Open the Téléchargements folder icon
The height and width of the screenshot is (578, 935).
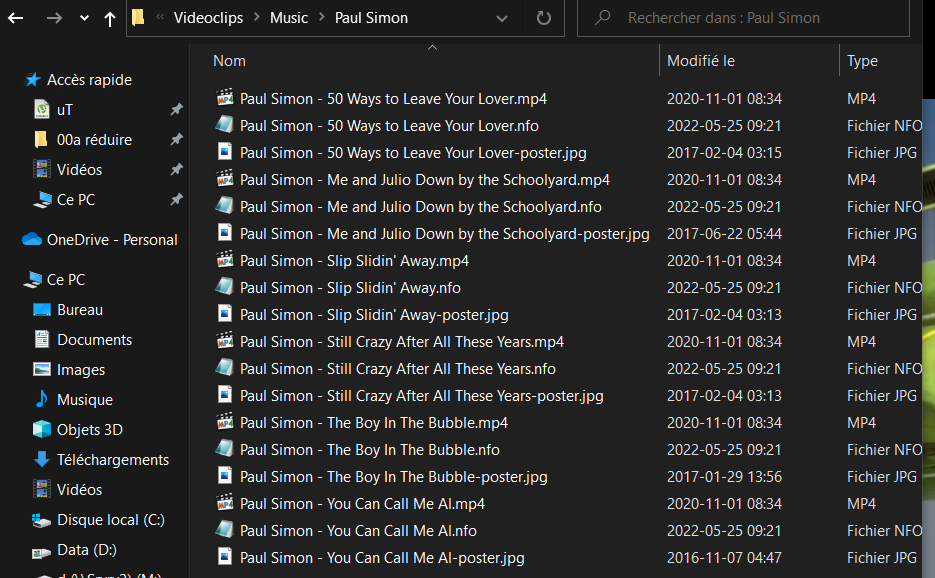pyautogui.click(x=42, y=460)
